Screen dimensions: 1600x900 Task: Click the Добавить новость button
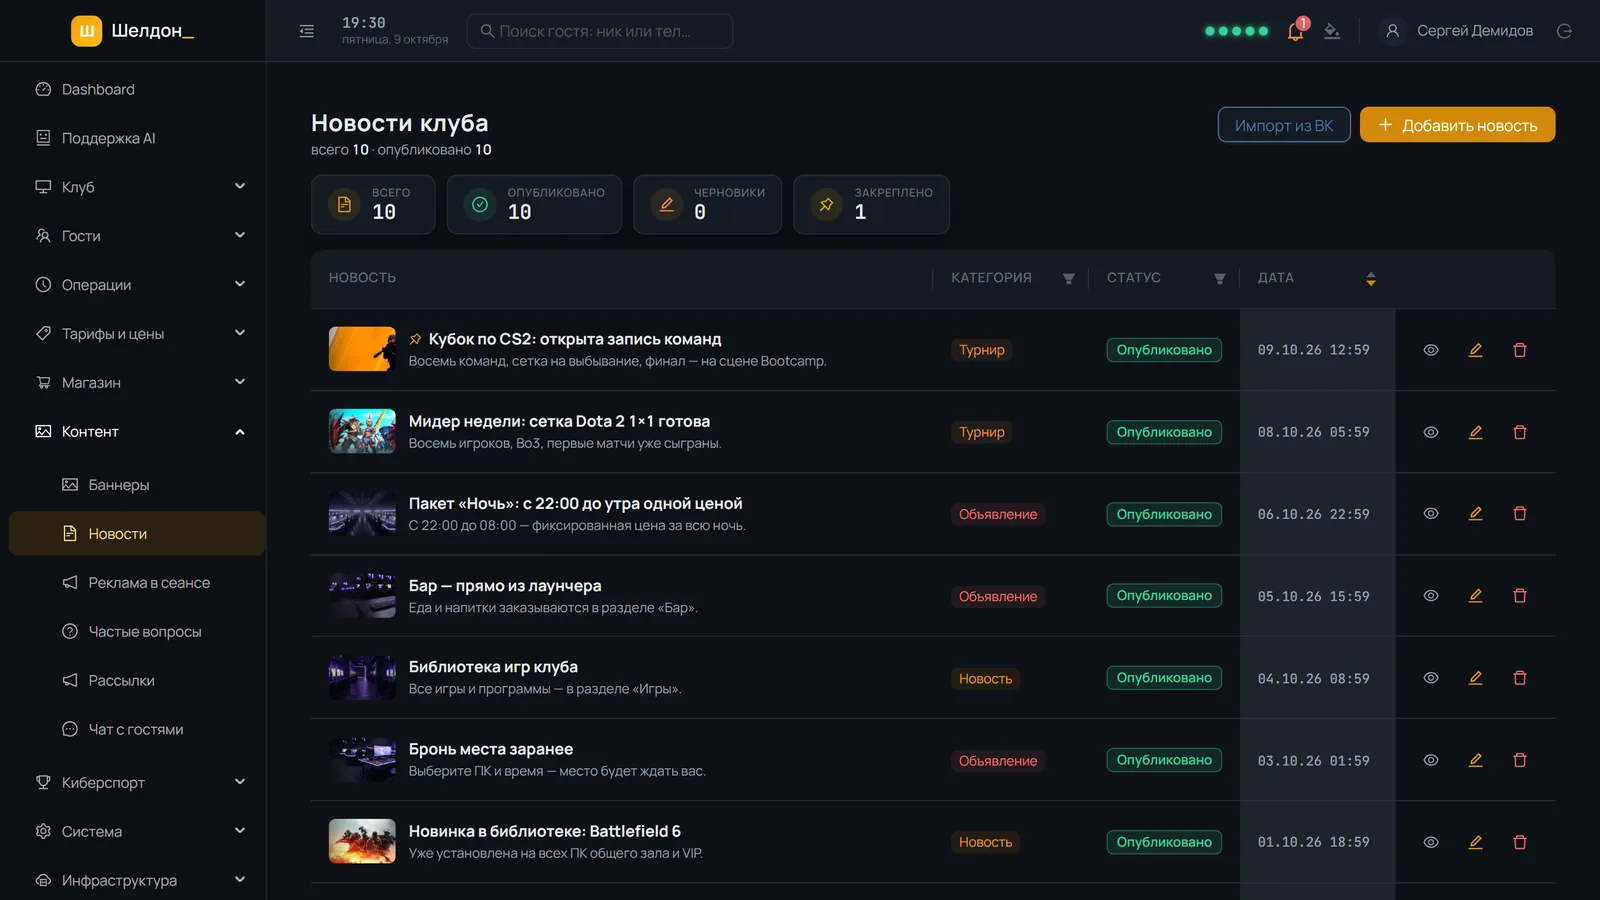point(1457,125)
